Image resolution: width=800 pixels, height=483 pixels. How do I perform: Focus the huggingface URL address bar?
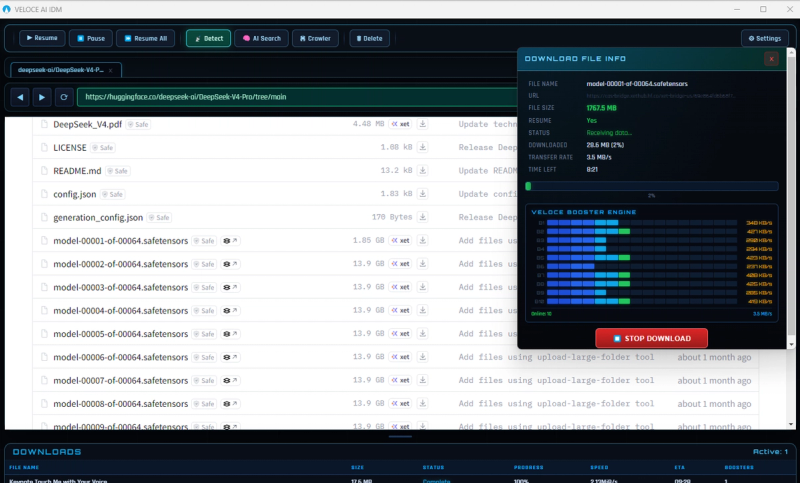click(297, 97)
